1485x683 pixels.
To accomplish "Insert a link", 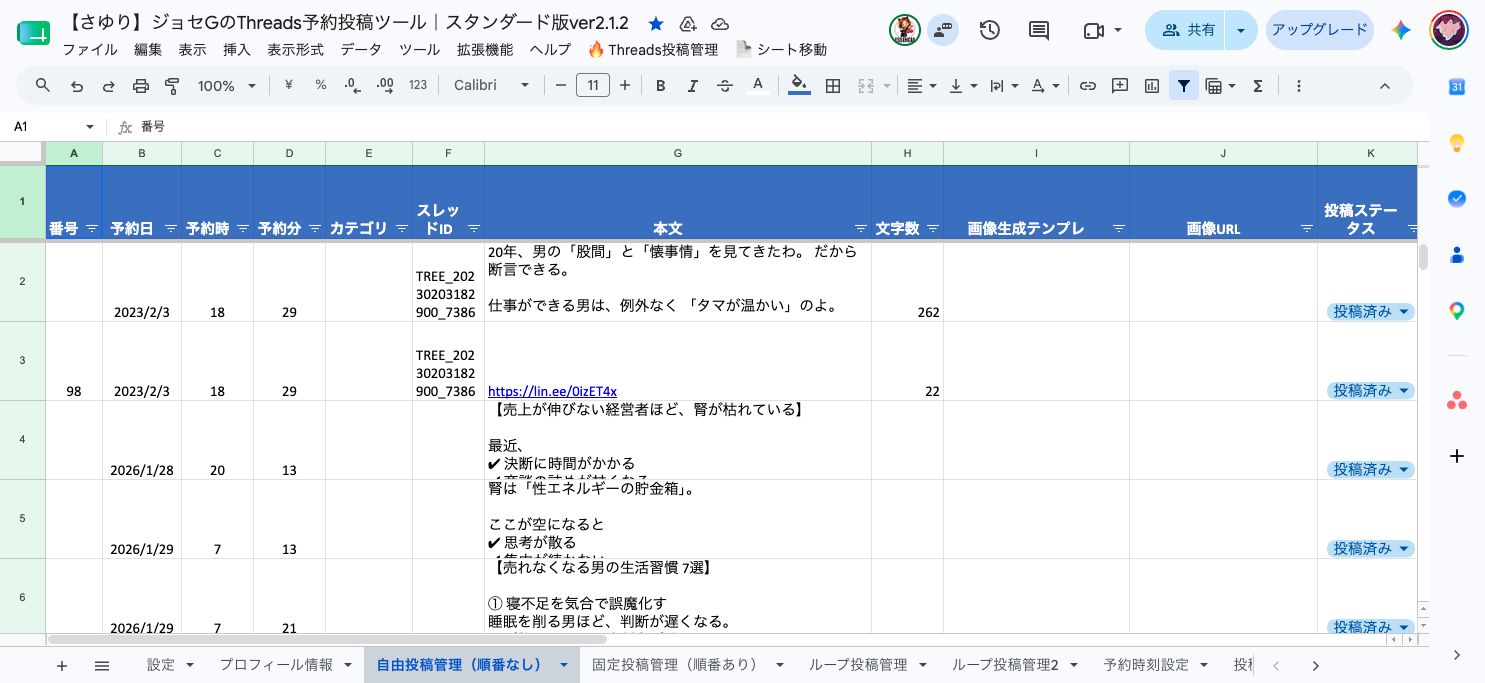I will click(1088, 86).
